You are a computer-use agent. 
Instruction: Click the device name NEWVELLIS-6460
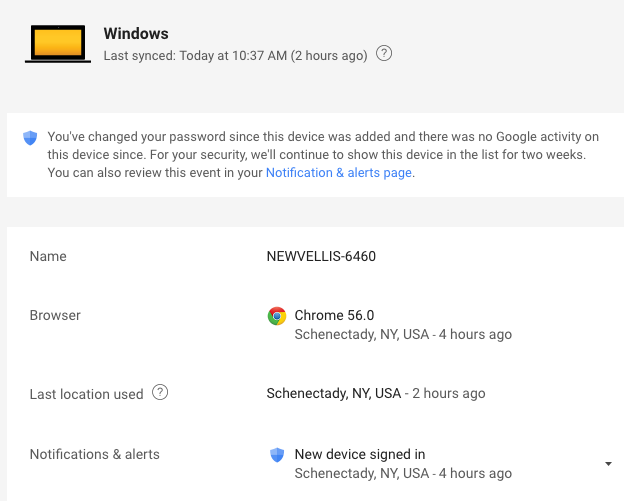click(x=321, y=256)
